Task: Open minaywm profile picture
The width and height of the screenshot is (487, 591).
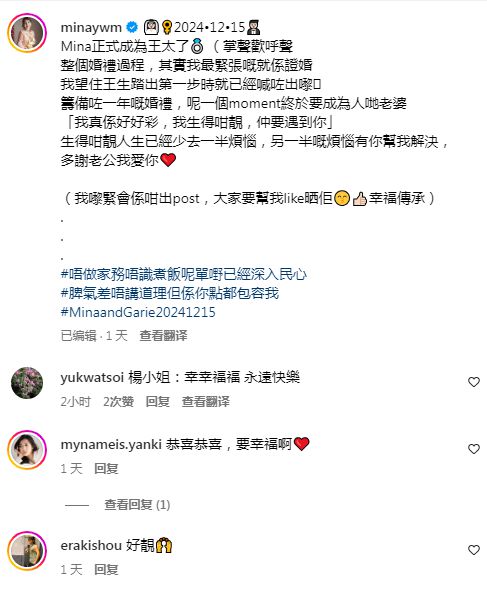Action: pos(27,33)
